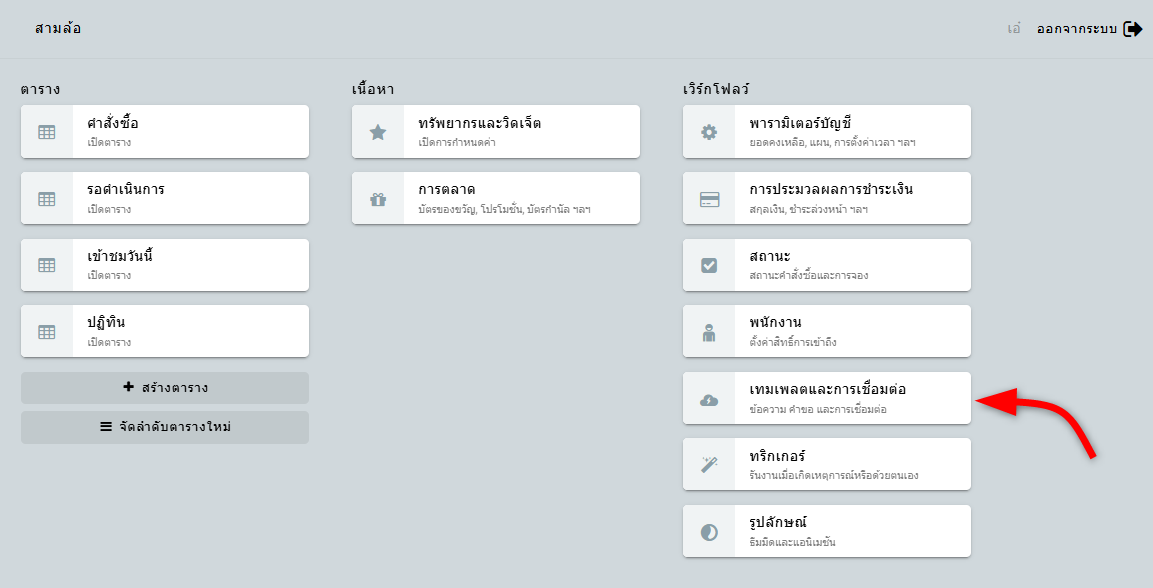The height and width of the screenshot is (588, 1153).
Task: Click the star icon for ทรัพยากรและวิดเจ็ต
Action: coord(378,132)
